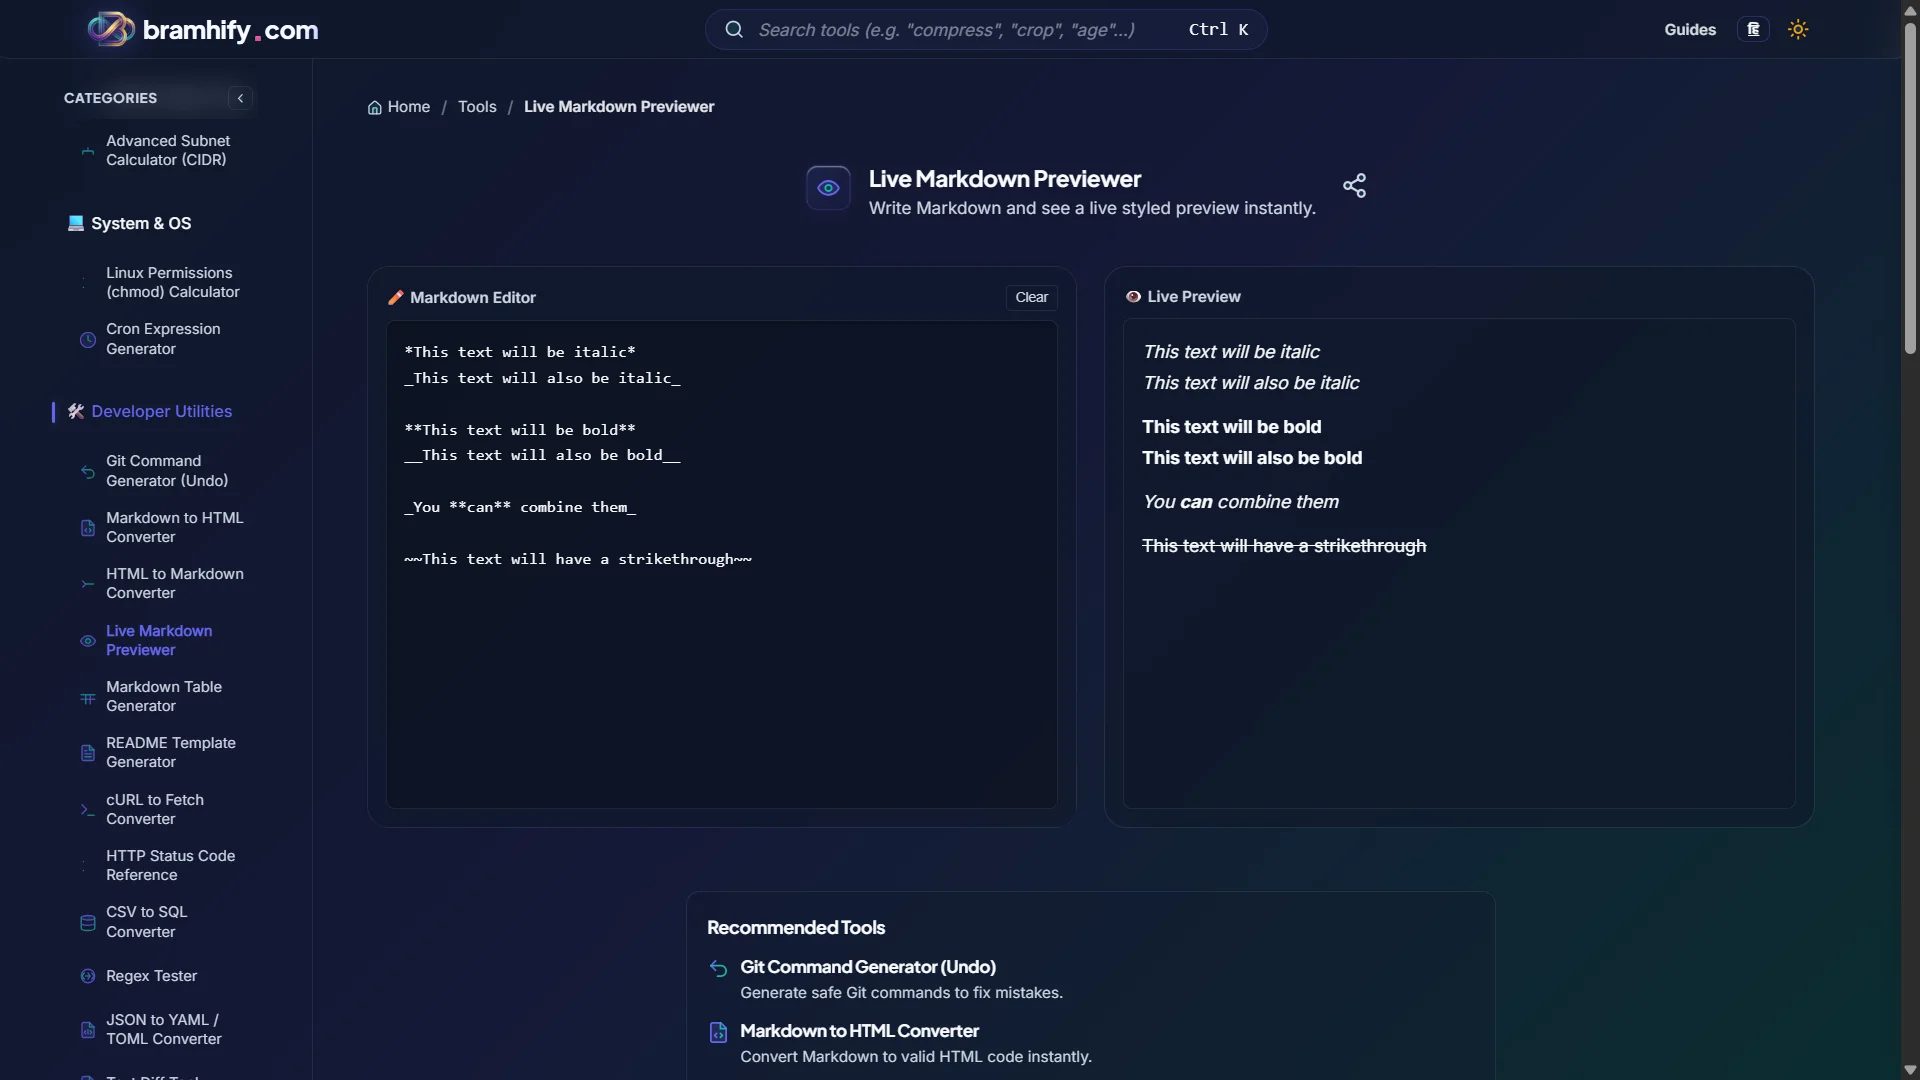This screenshot has height=1080, width=1920.
Task: Click the CSV to SQL database icon
Action: [88, 922]
